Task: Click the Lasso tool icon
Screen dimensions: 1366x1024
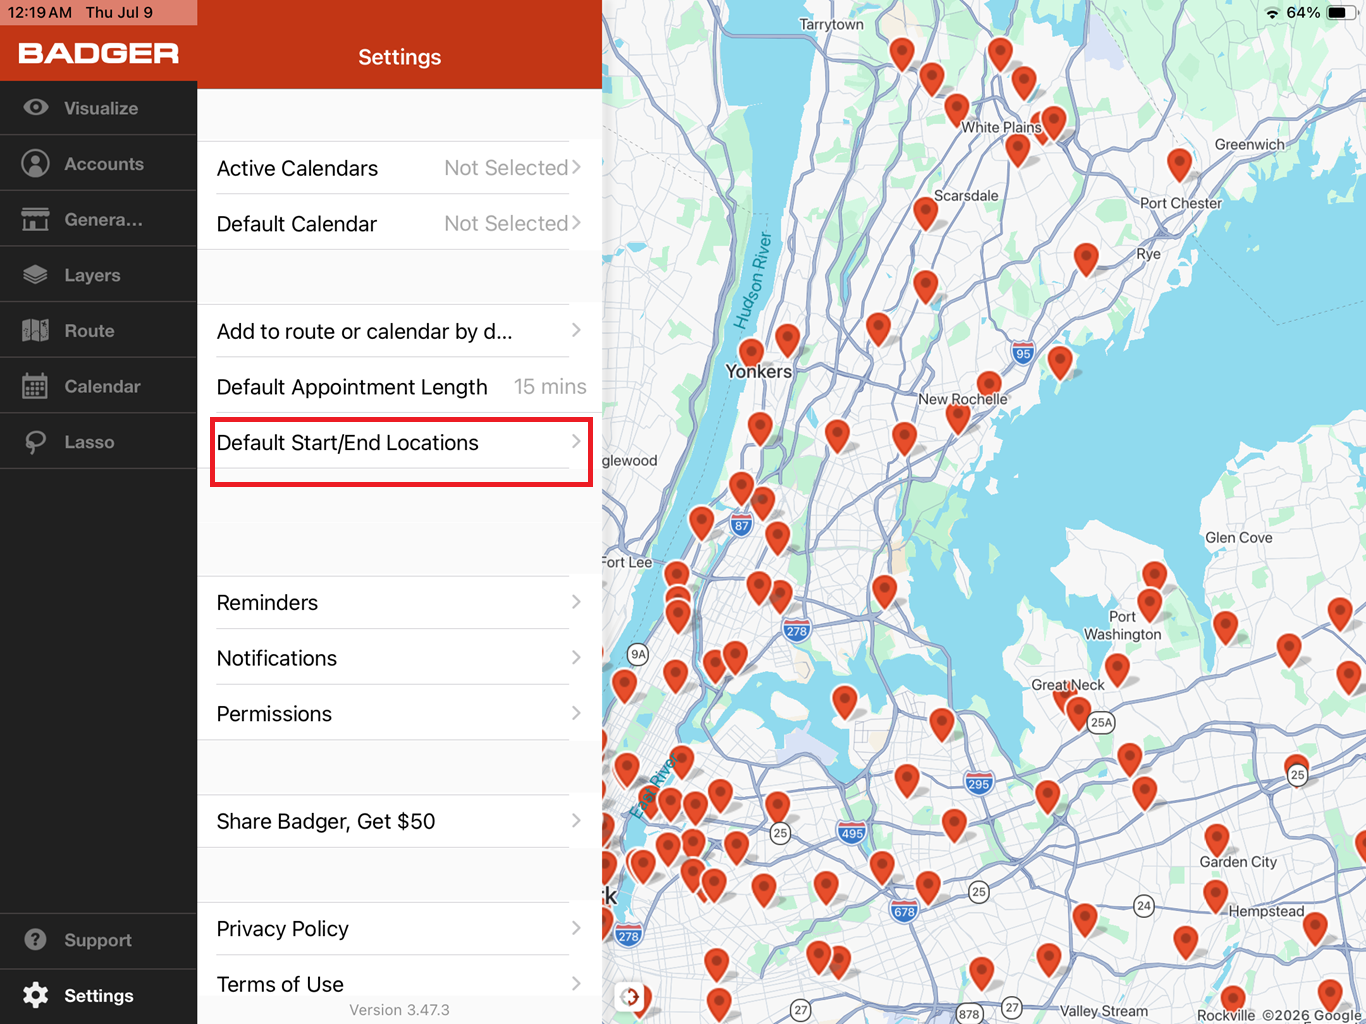Action: (36, 442)
